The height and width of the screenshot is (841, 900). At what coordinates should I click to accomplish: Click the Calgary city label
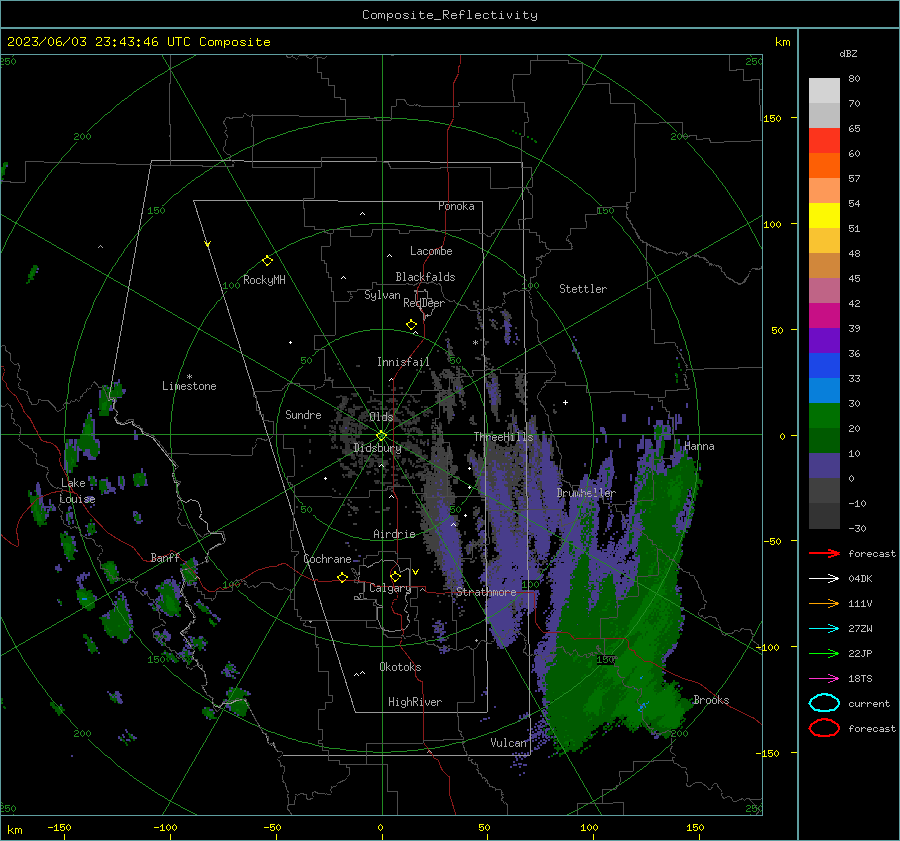coord(390,588)
